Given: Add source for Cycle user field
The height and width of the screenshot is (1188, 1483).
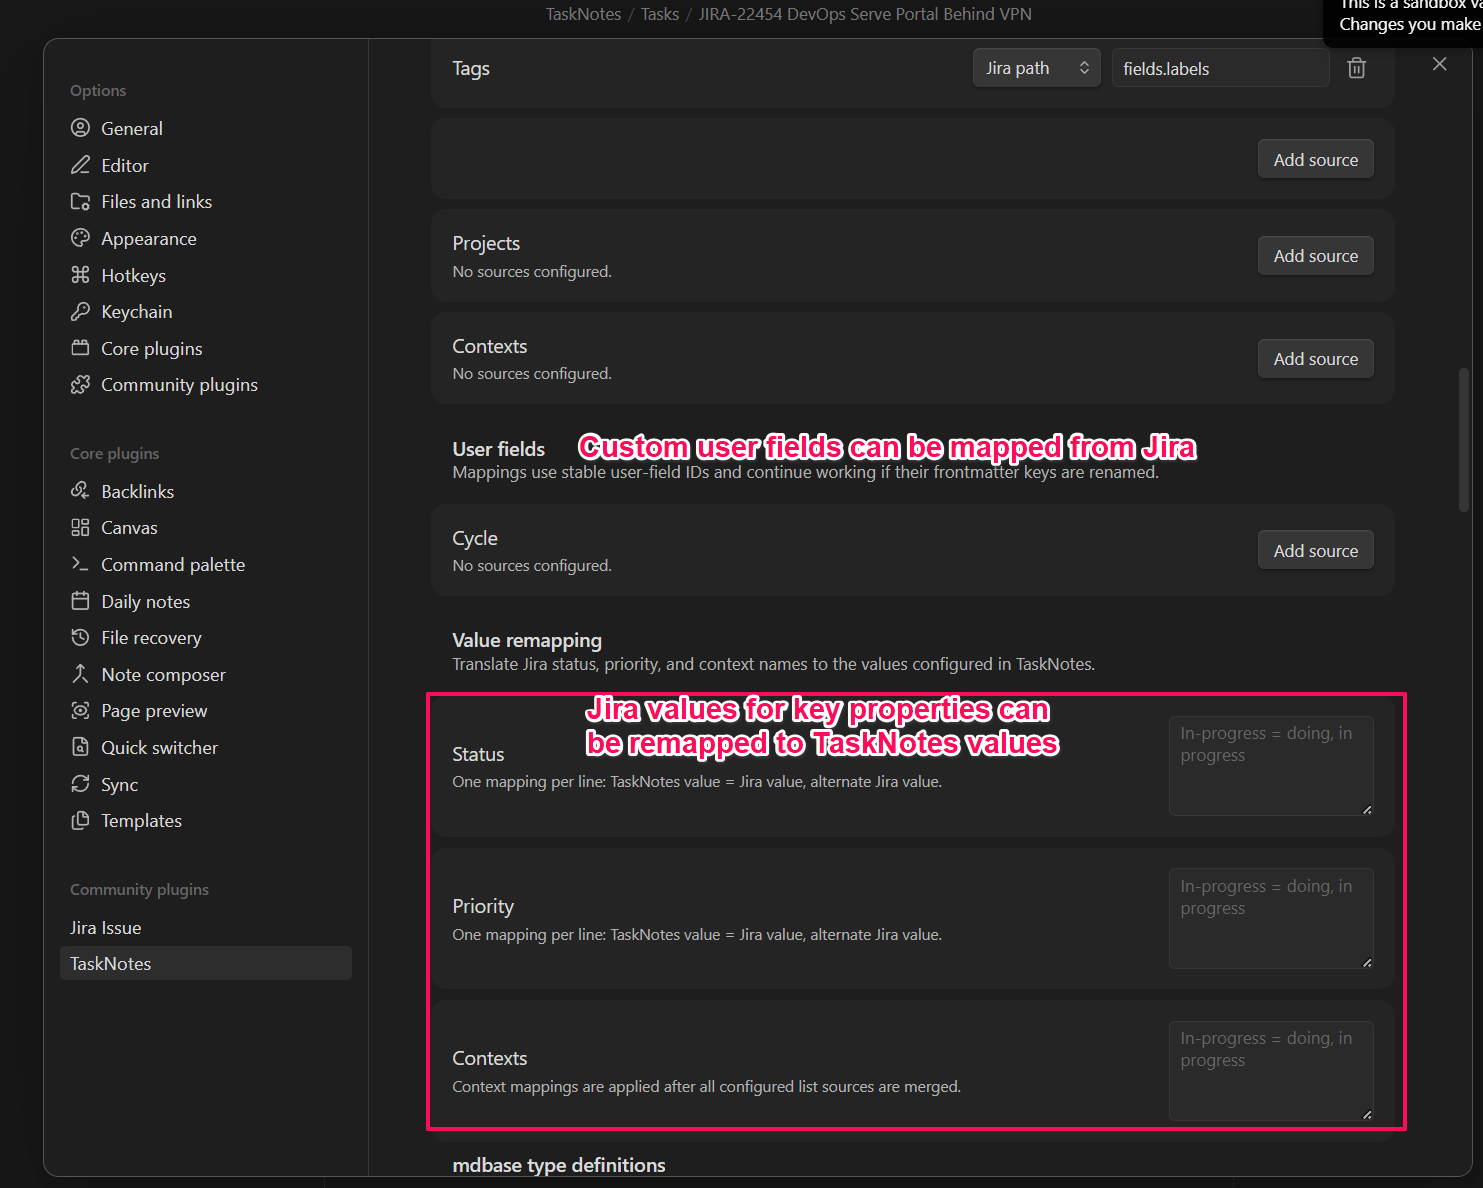Looking at the screenshot, I should click(x=1315, y=550).
